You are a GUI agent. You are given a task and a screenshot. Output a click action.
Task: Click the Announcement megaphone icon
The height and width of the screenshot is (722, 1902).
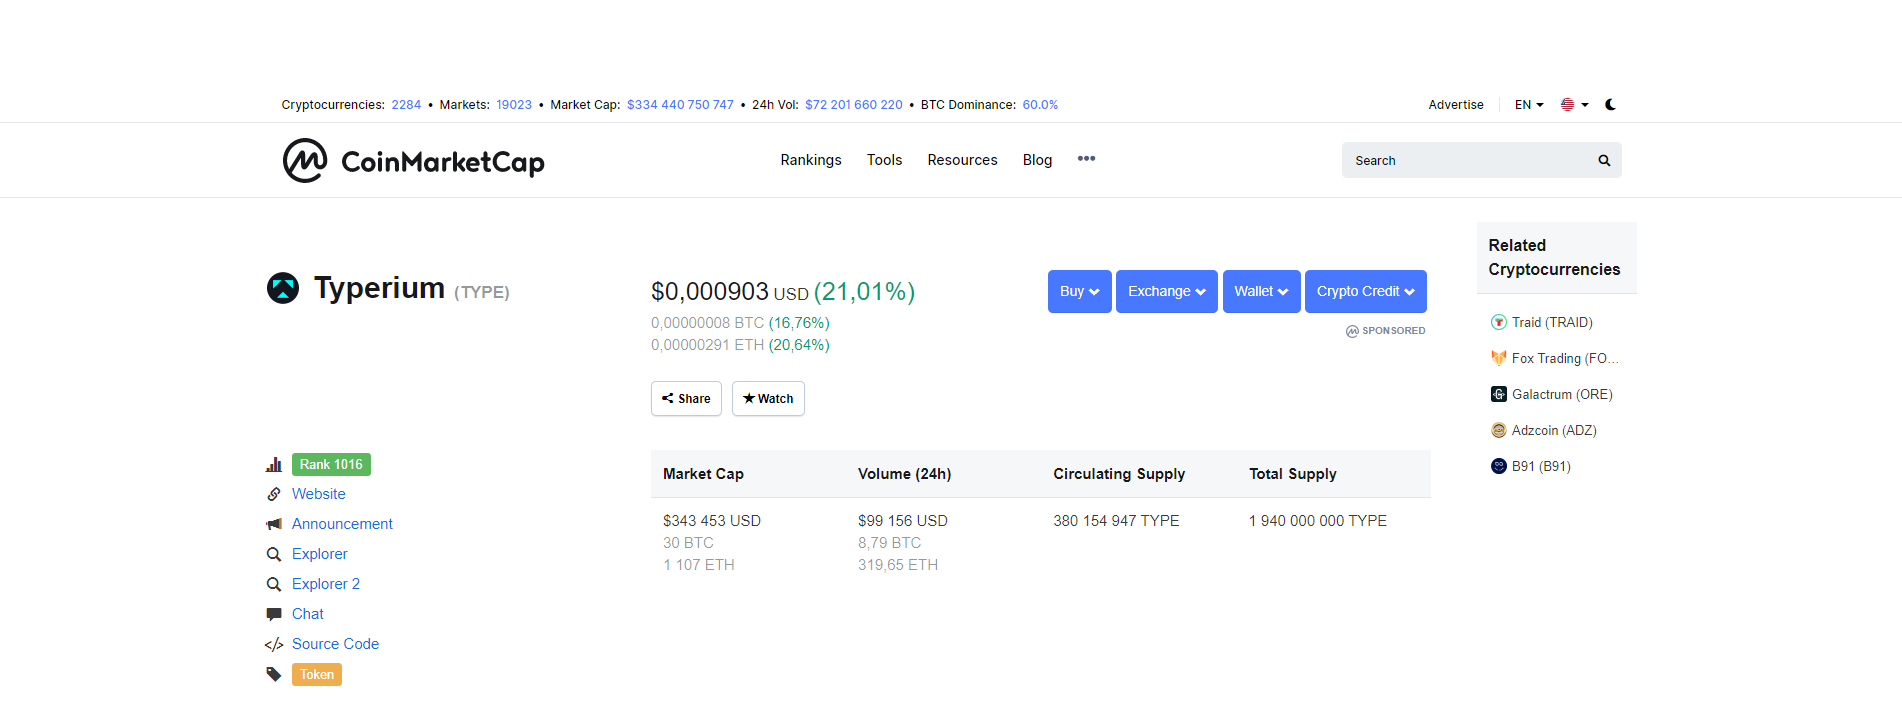click(273, 524)
